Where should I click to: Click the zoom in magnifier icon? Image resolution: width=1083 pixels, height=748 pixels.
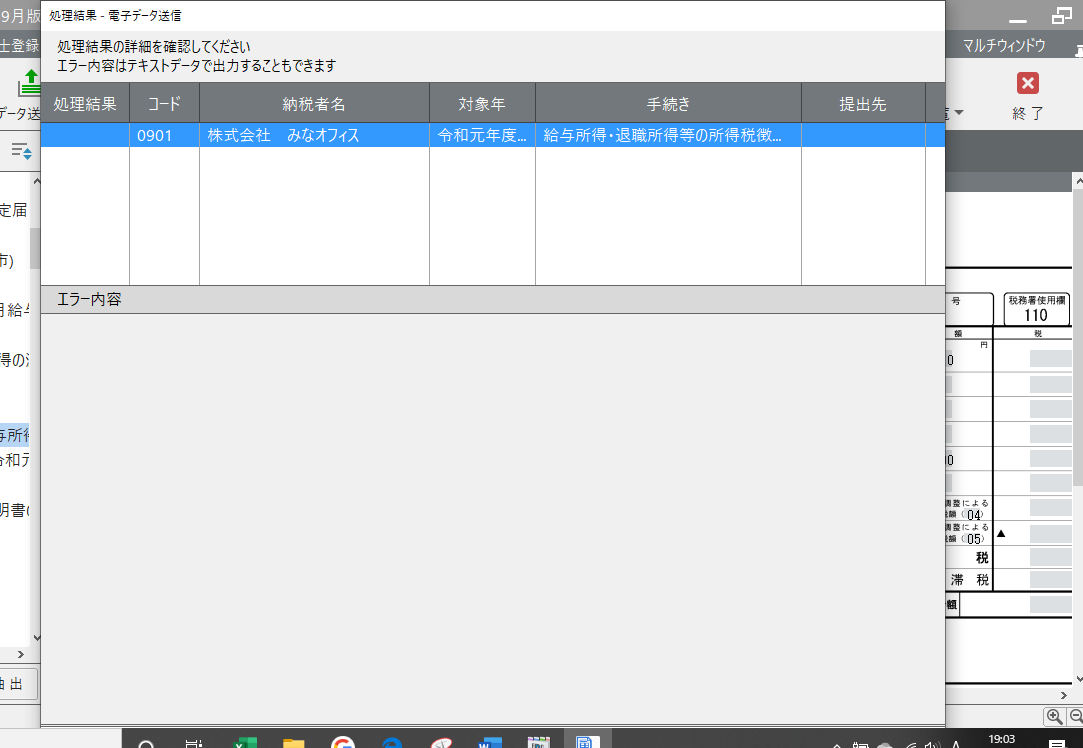coord(1054,716)
